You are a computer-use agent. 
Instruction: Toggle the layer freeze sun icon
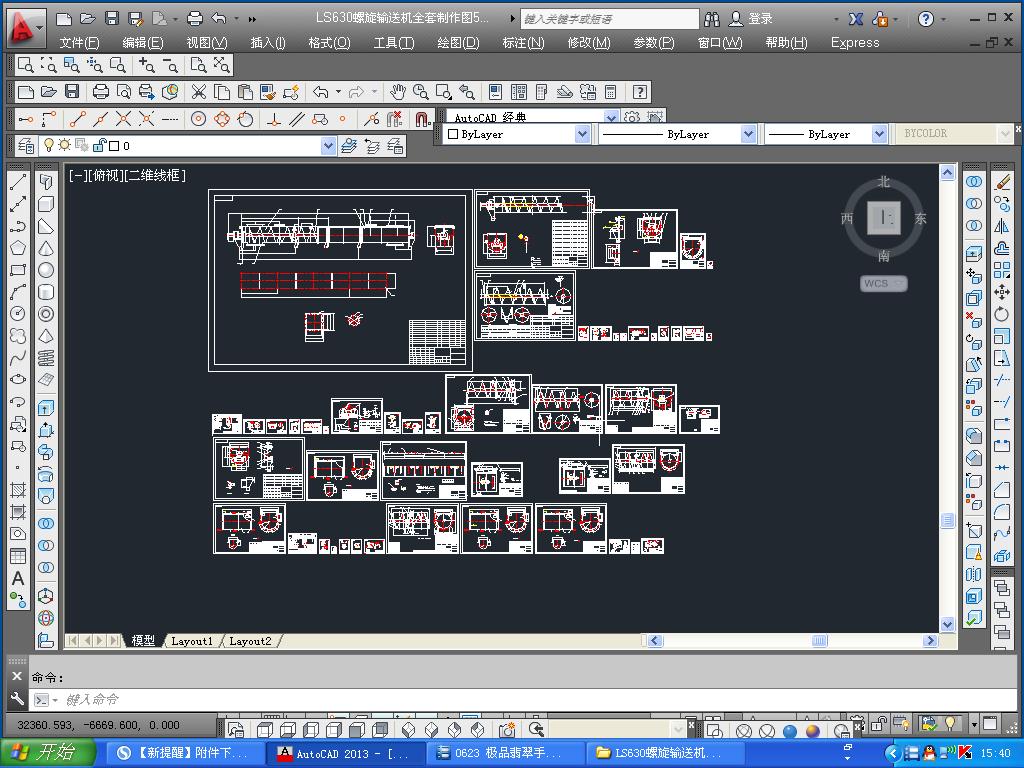64,146
